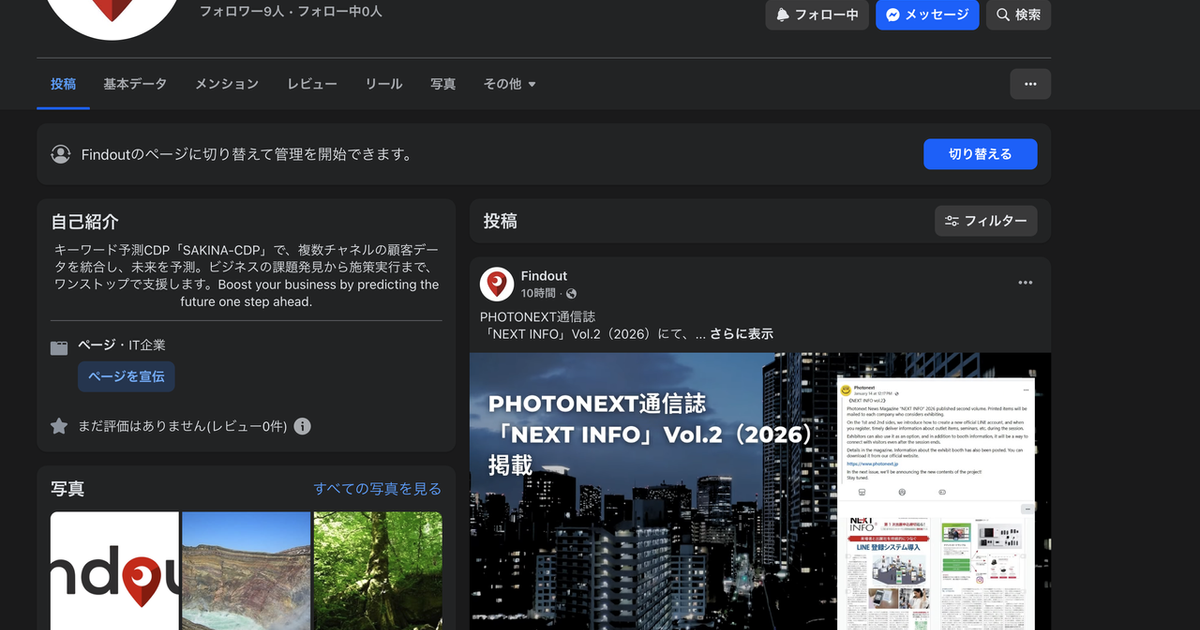1200x630 pixels.
Task: Open the メンション tab
Action: click(x=227, y=84)
